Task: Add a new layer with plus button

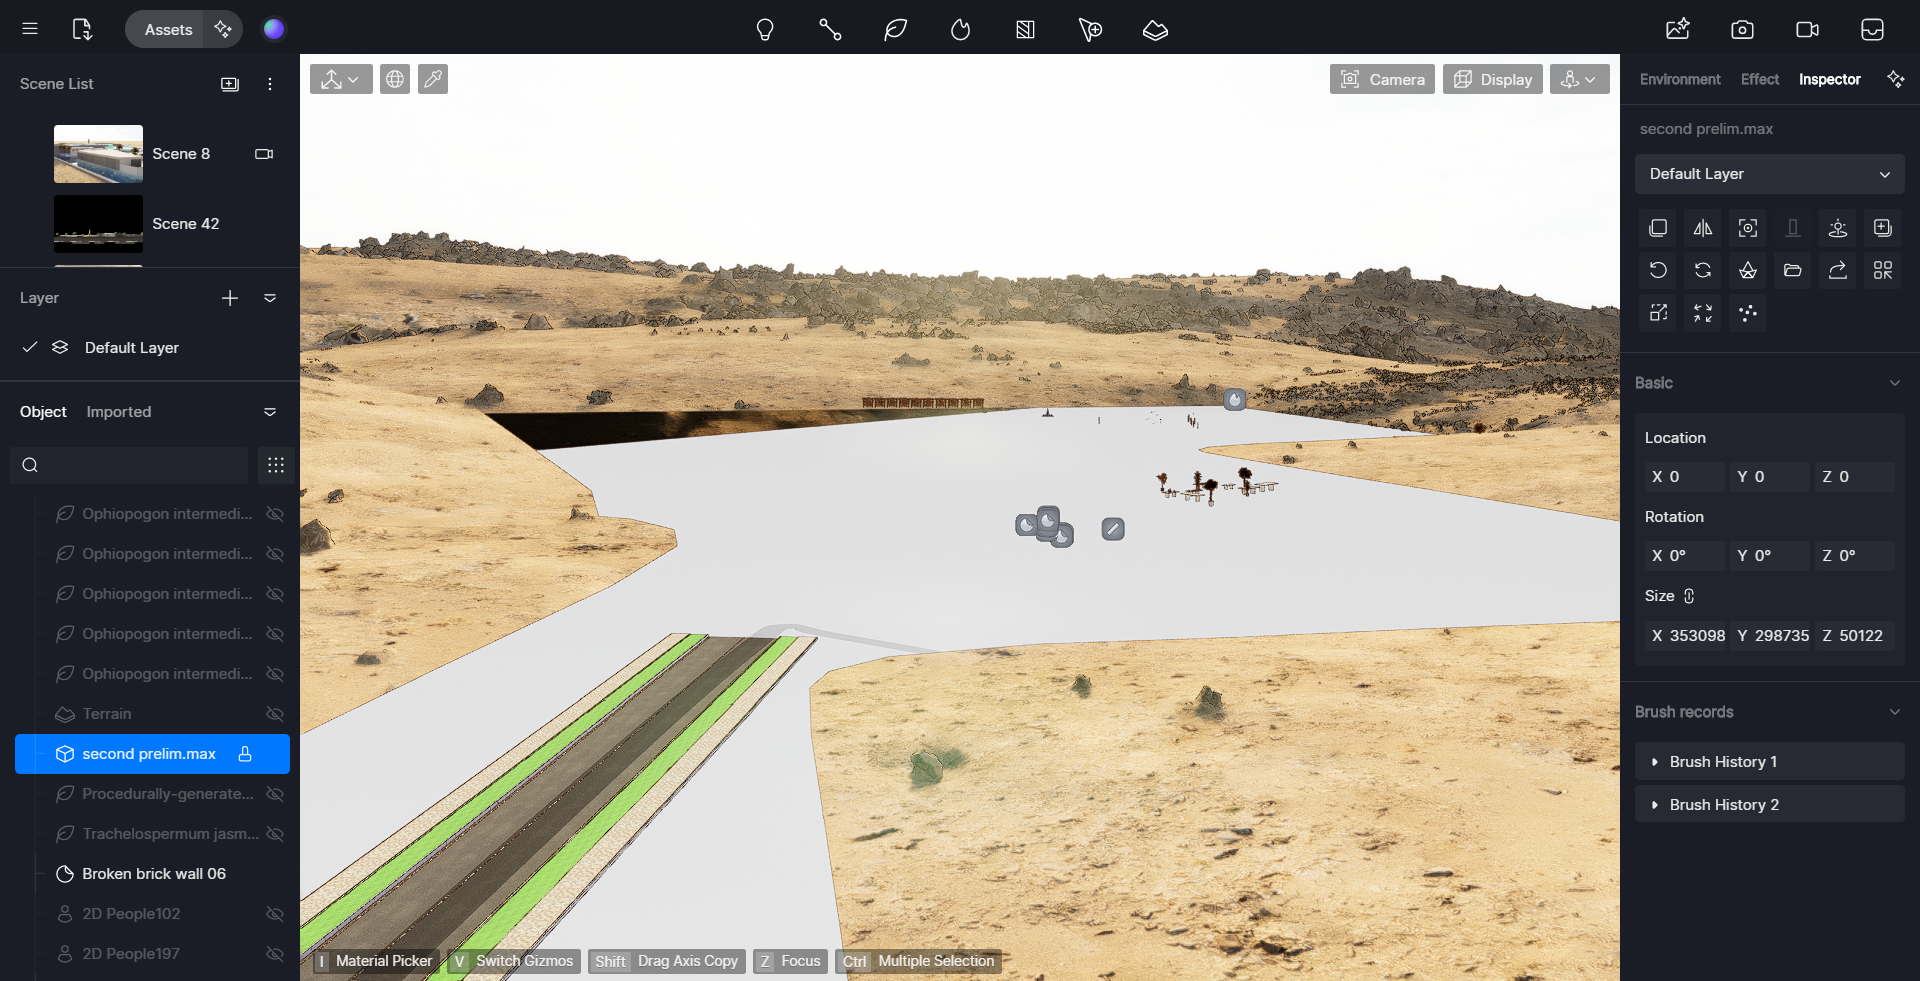Action: [230, 298]
